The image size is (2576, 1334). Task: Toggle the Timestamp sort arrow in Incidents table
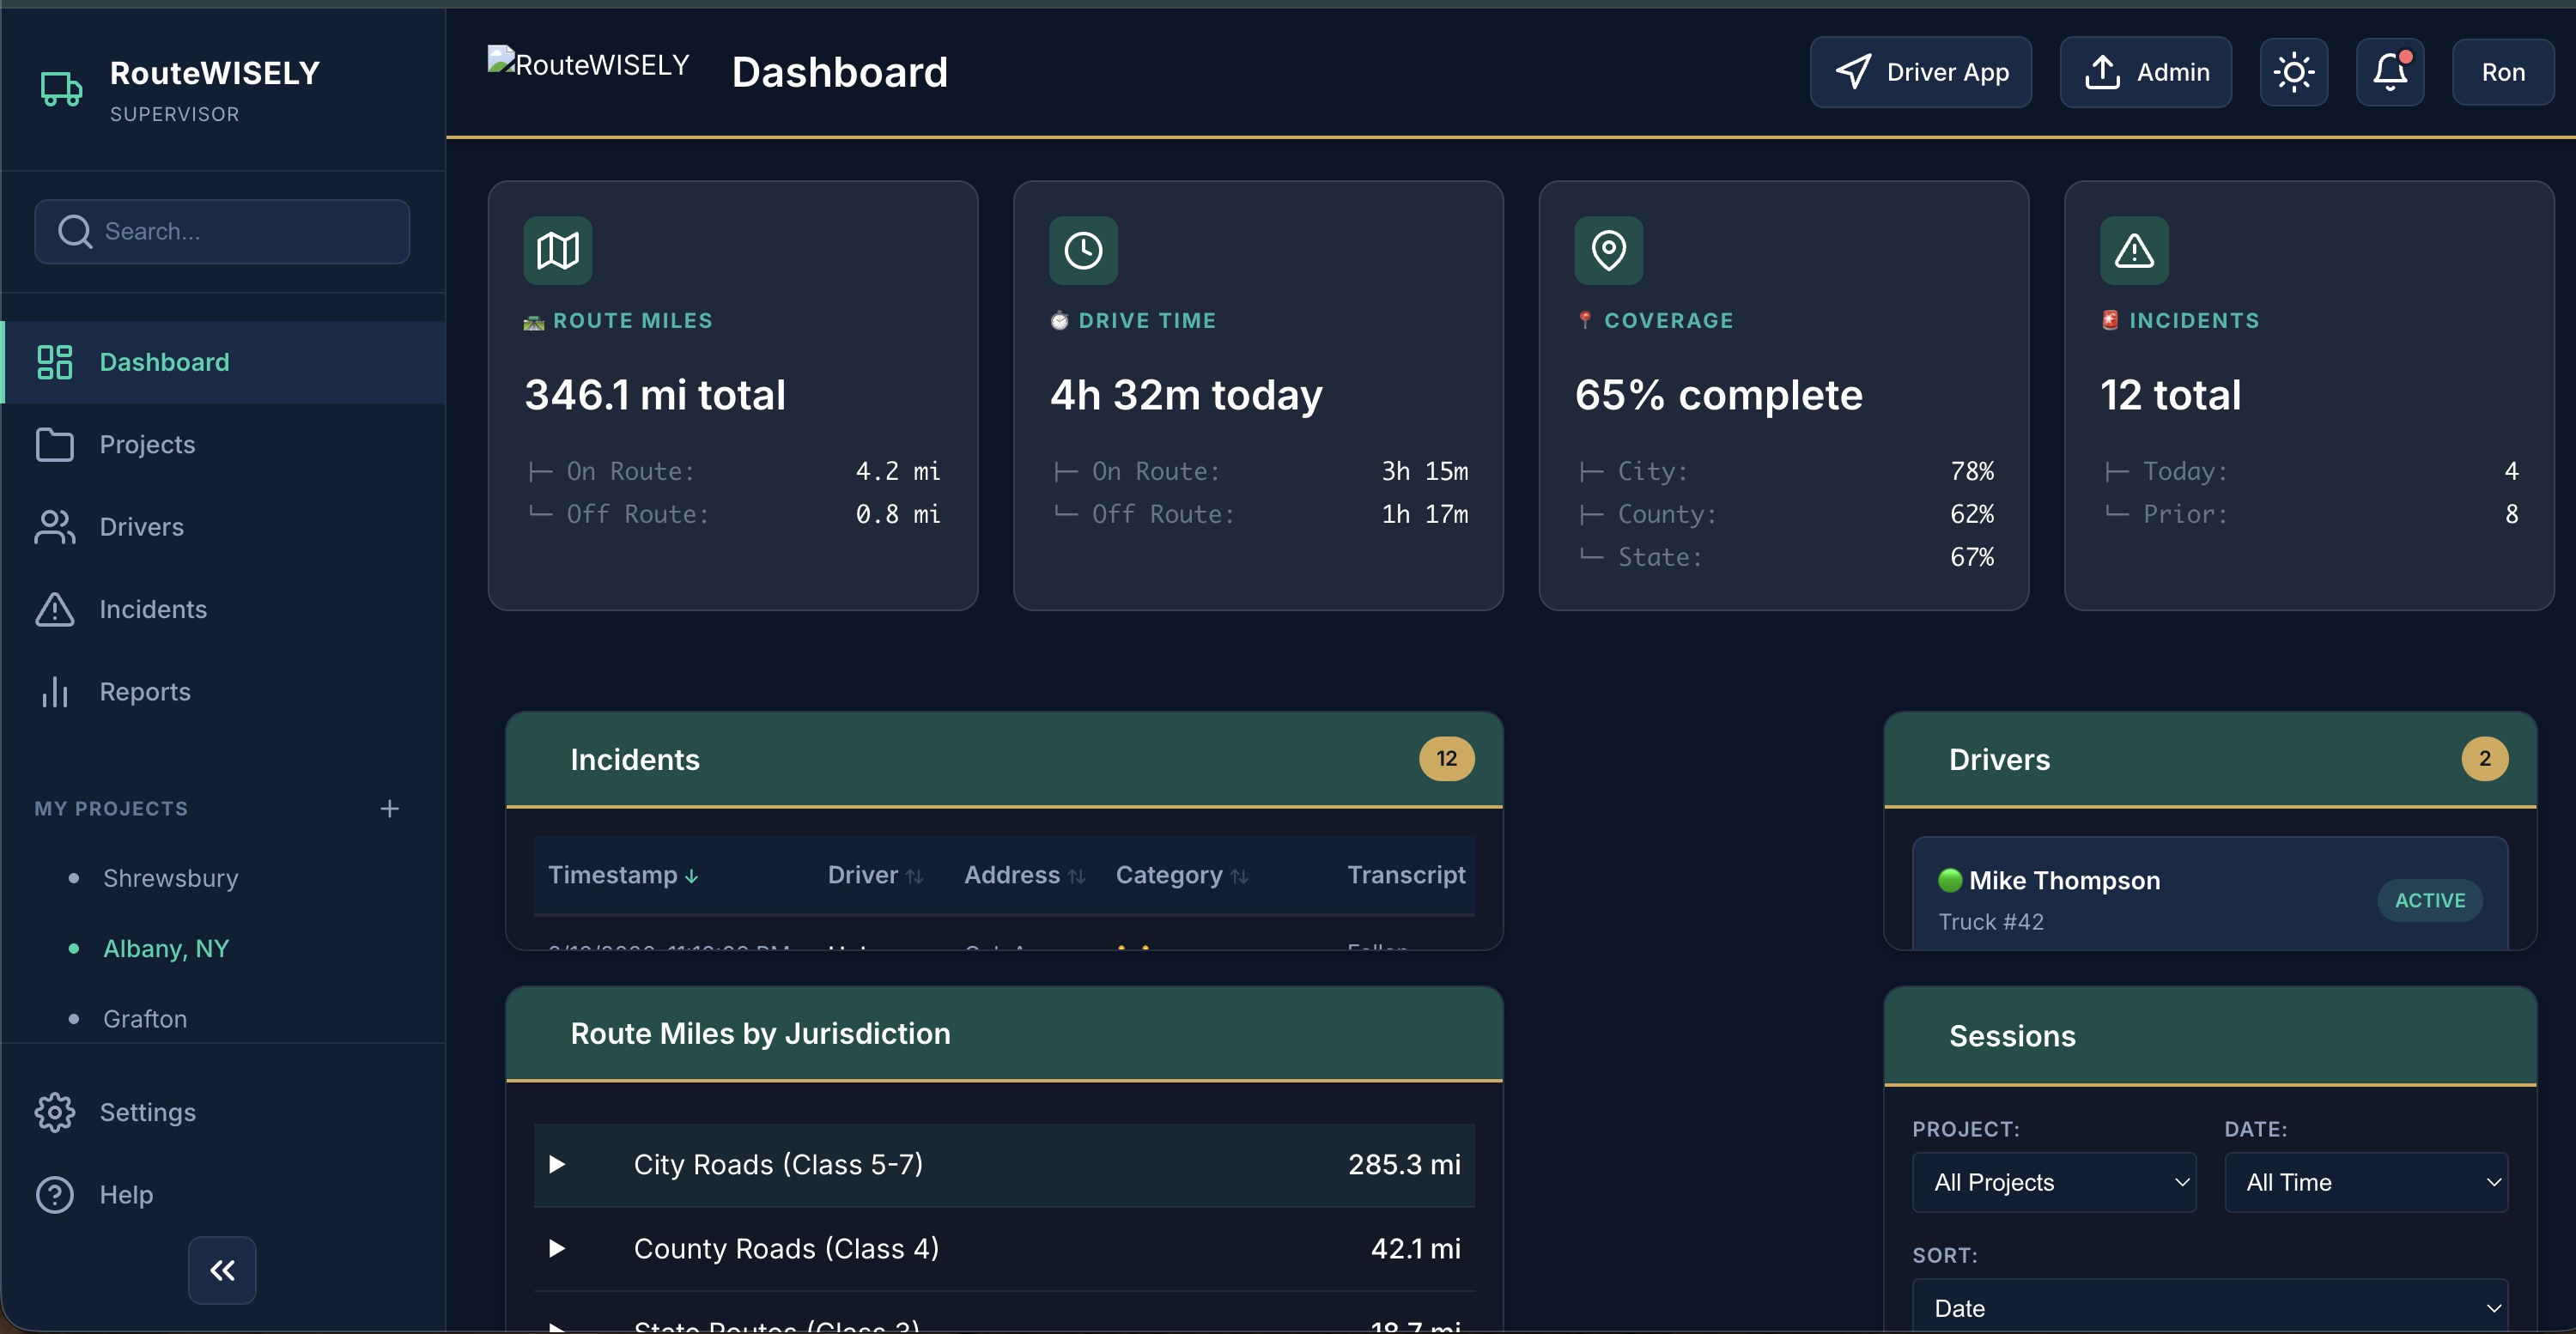[x=692, y=875]
